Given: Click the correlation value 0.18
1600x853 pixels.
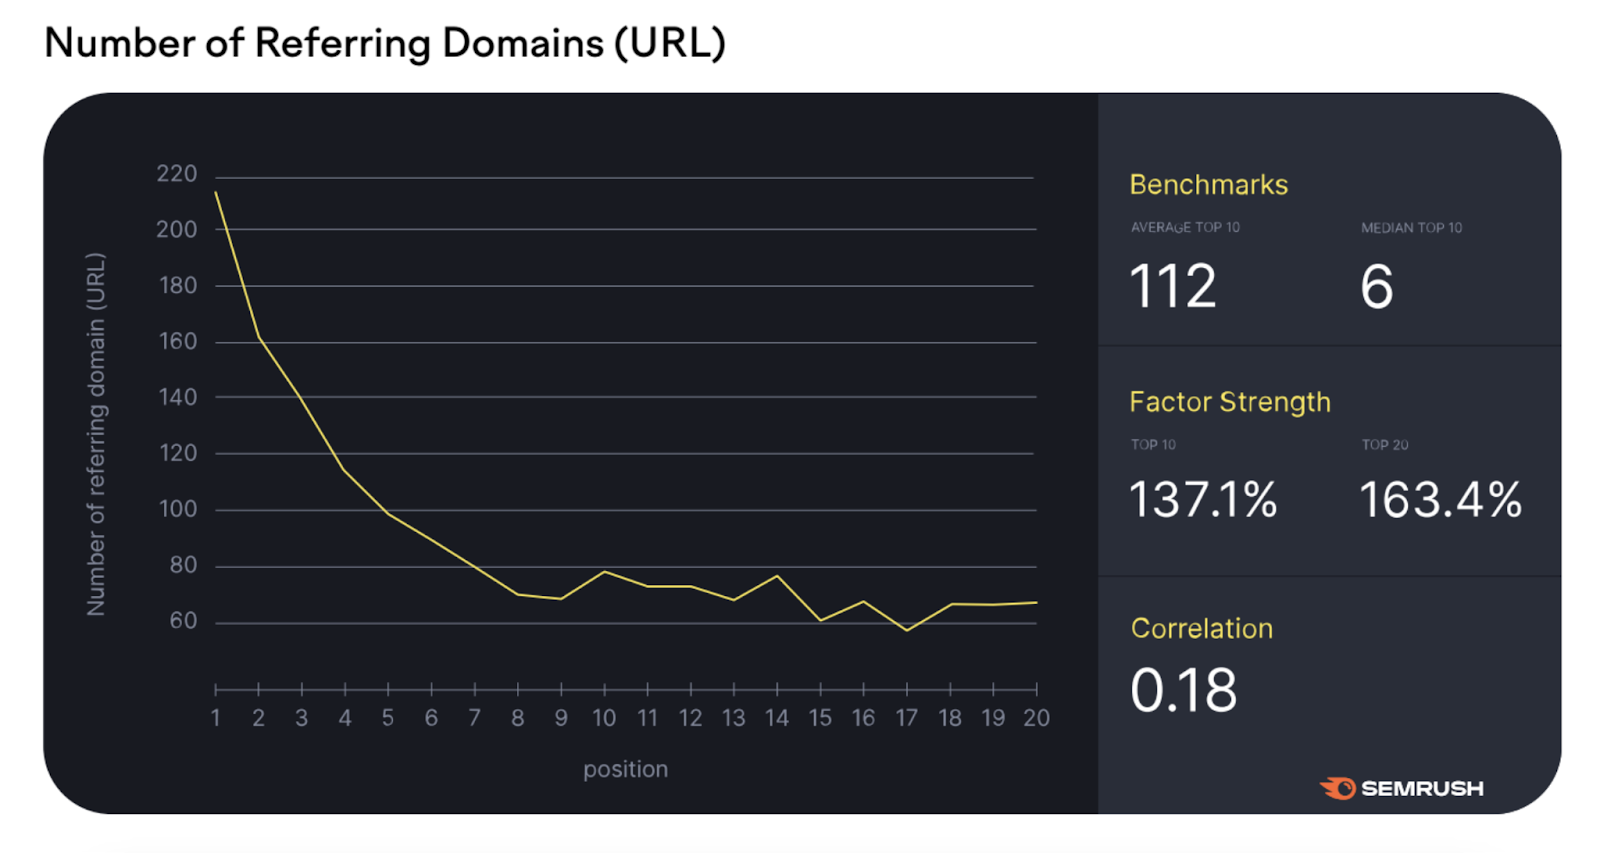Looking at the screenshot, I should (x=1183, y=690).
